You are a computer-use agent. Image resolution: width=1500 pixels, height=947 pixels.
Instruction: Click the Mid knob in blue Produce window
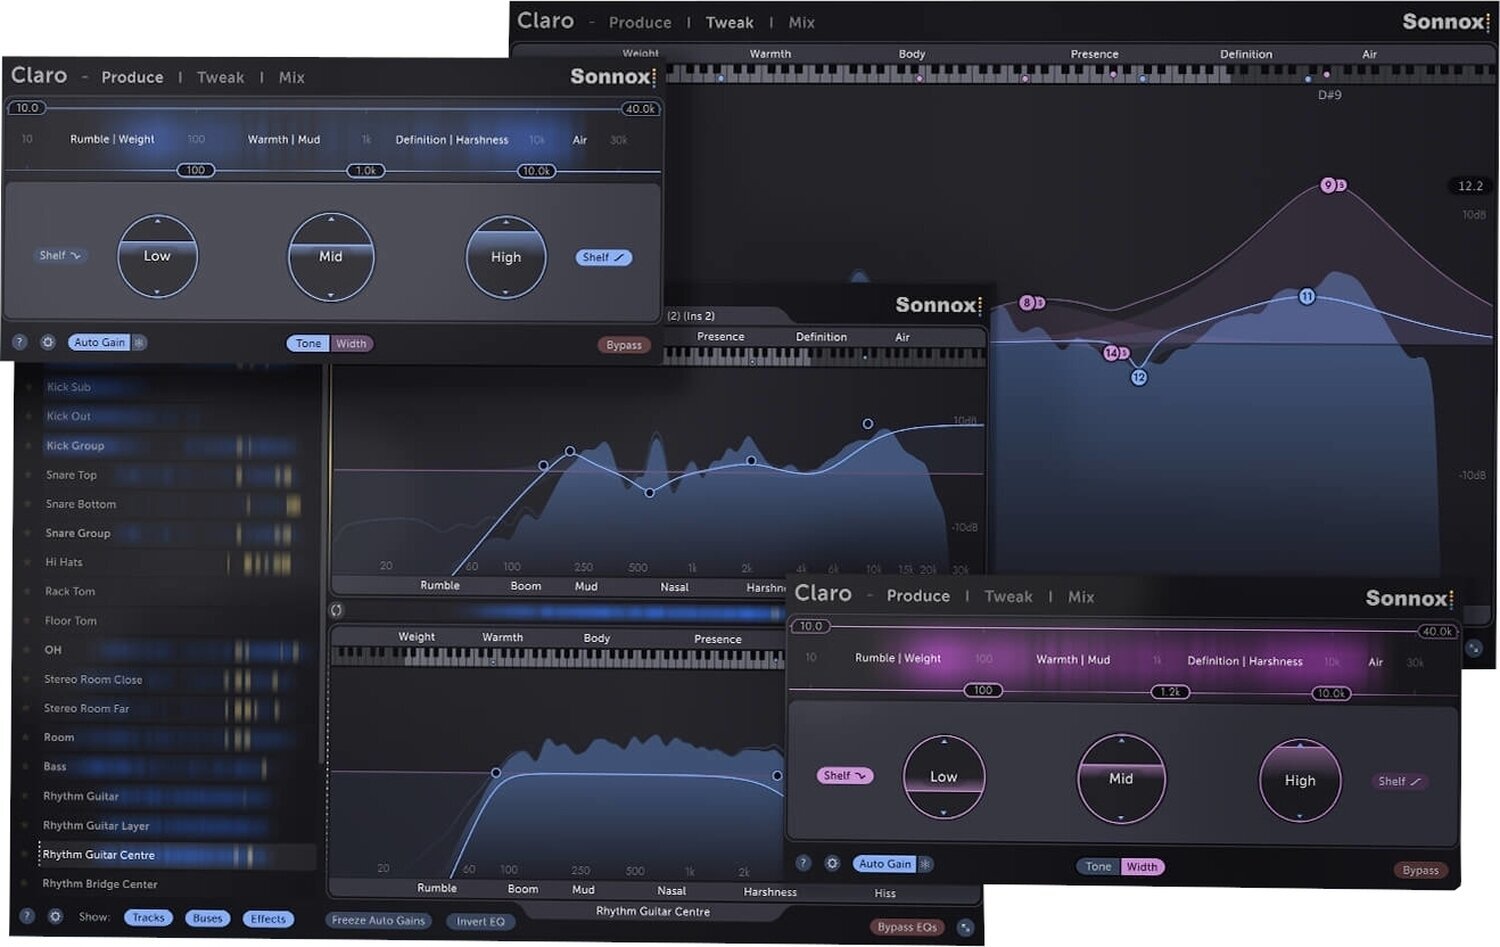331,257
